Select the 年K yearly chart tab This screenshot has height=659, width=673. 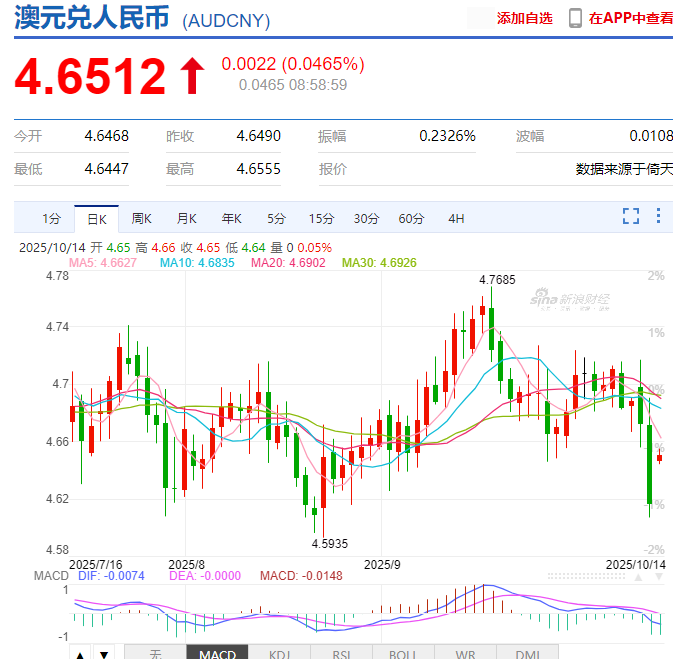[232, 218]
